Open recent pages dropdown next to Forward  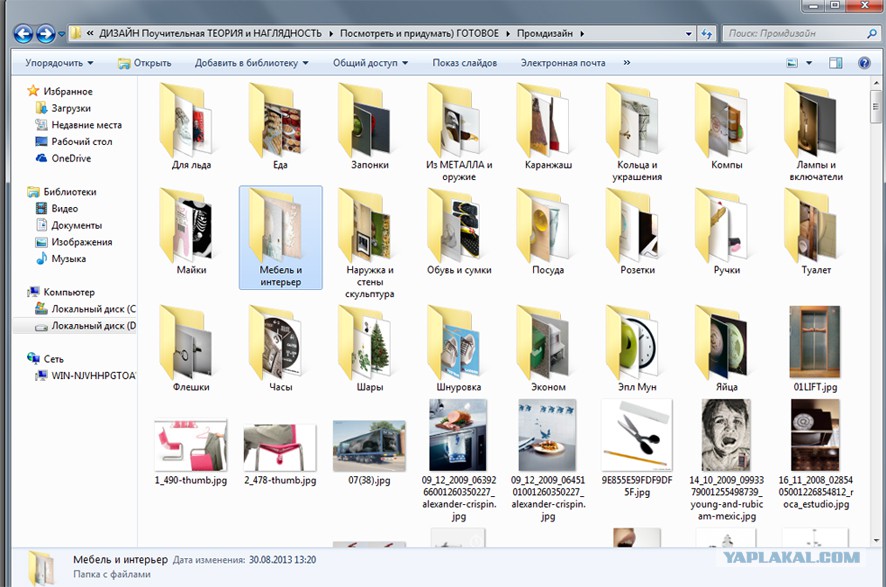(62, 34)
